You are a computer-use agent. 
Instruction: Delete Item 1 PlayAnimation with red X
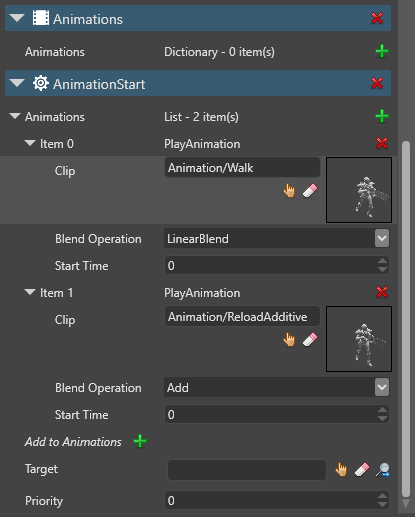(x=382, y=292)
